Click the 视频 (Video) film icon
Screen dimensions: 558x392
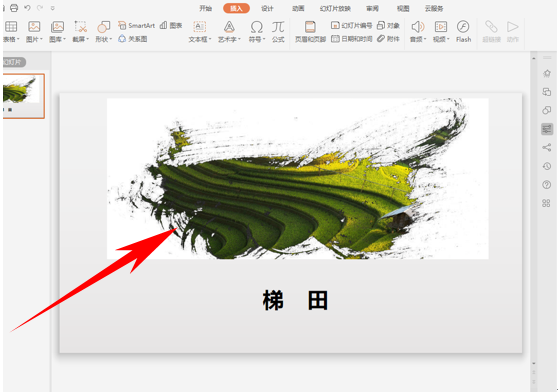pos(441,27)
